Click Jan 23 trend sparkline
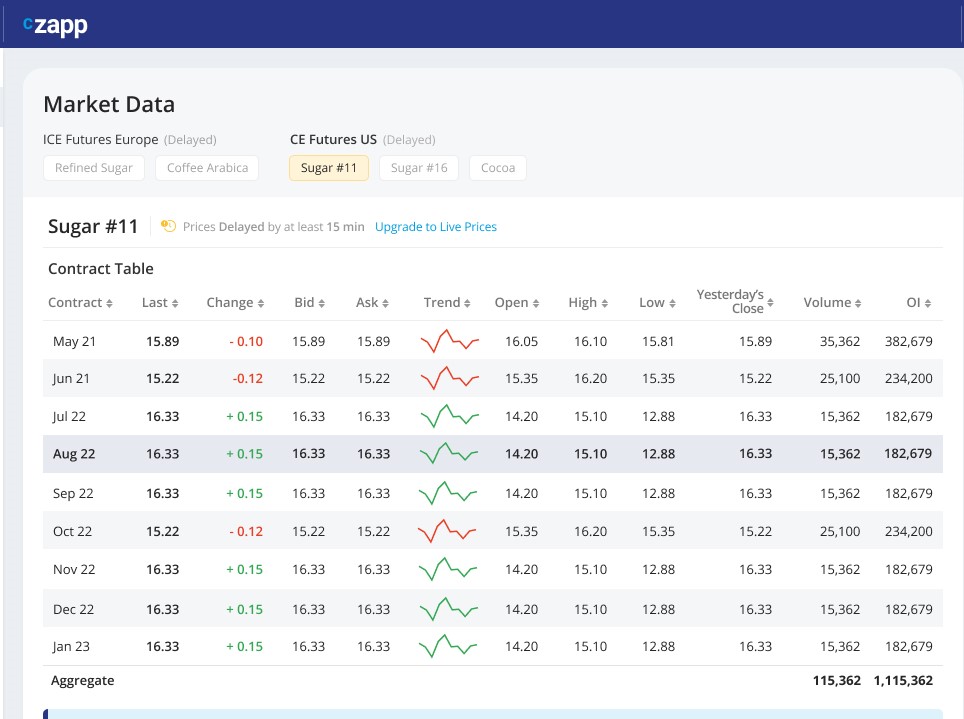Viewport: 964px width, 719px height. [x=448, y=646]
